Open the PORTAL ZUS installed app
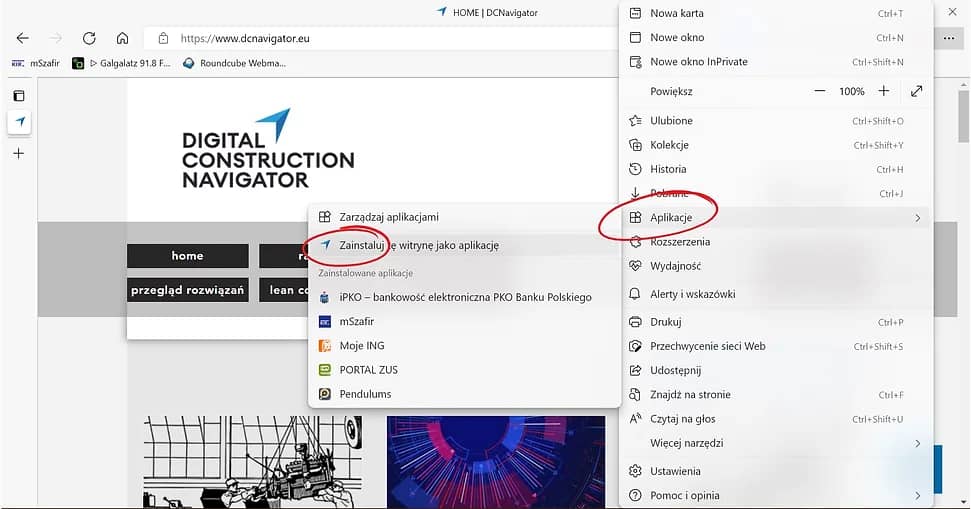The image size is (971, 509). (x=463, y=370)
